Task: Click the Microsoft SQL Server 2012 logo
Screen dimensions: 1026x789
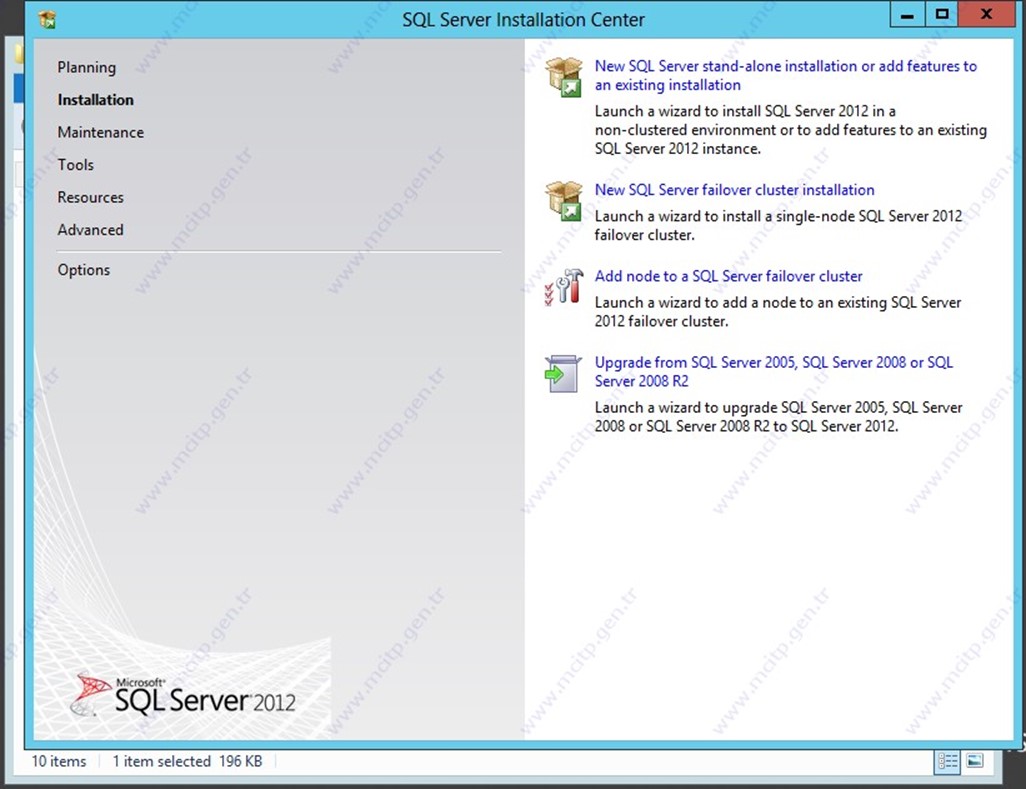Action: click(183, 695)
